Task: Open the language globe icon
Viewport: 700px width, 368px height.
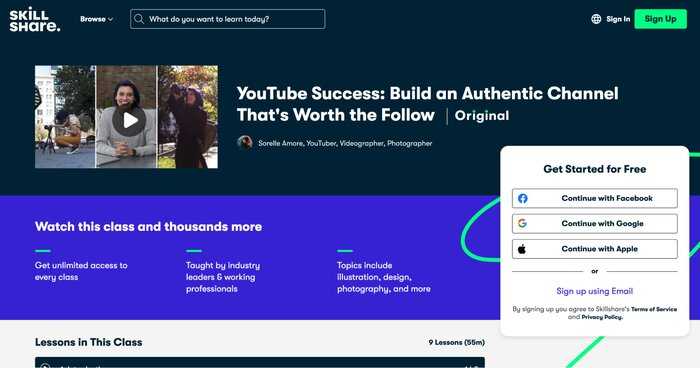Action: pyautogui.click(x=596, y=19)
